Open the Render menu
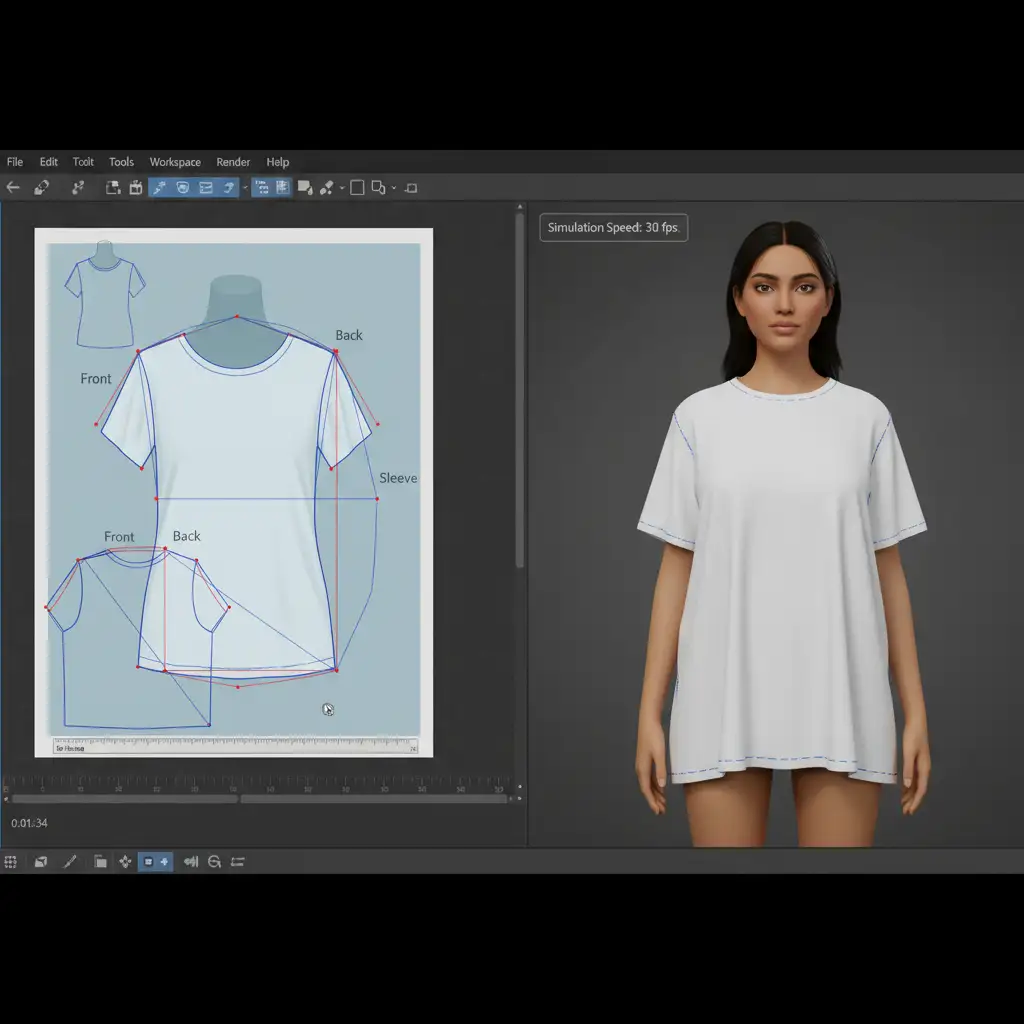Image resolution: width=1024 pixels, height=1024 pixels. pos(233,162)
